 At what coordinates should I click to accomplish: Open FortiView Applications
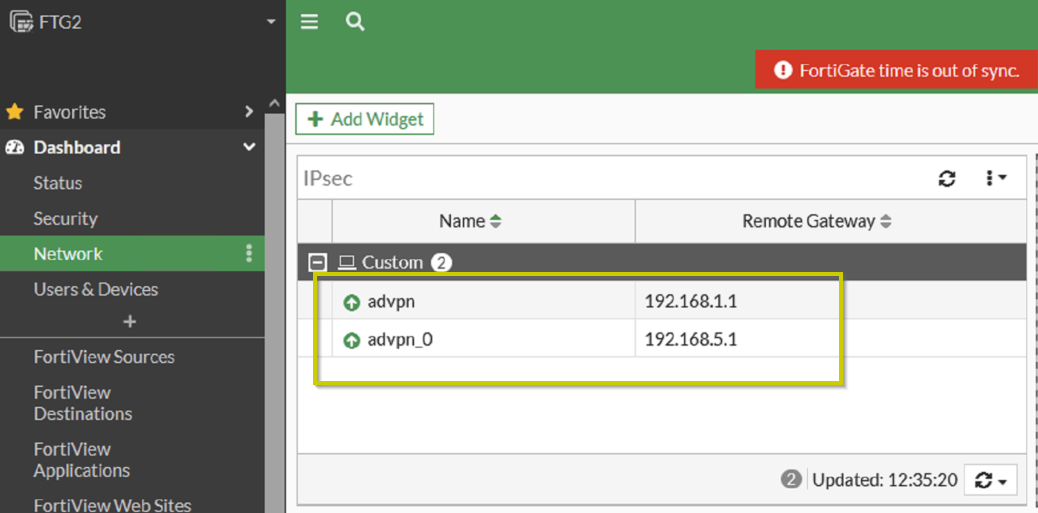[81, 460]
